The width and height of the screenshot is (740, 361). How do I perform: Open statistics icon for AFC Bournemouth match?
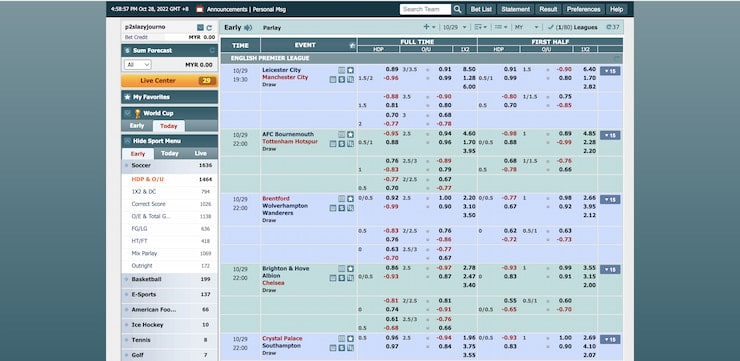click(x=350, y=143)
